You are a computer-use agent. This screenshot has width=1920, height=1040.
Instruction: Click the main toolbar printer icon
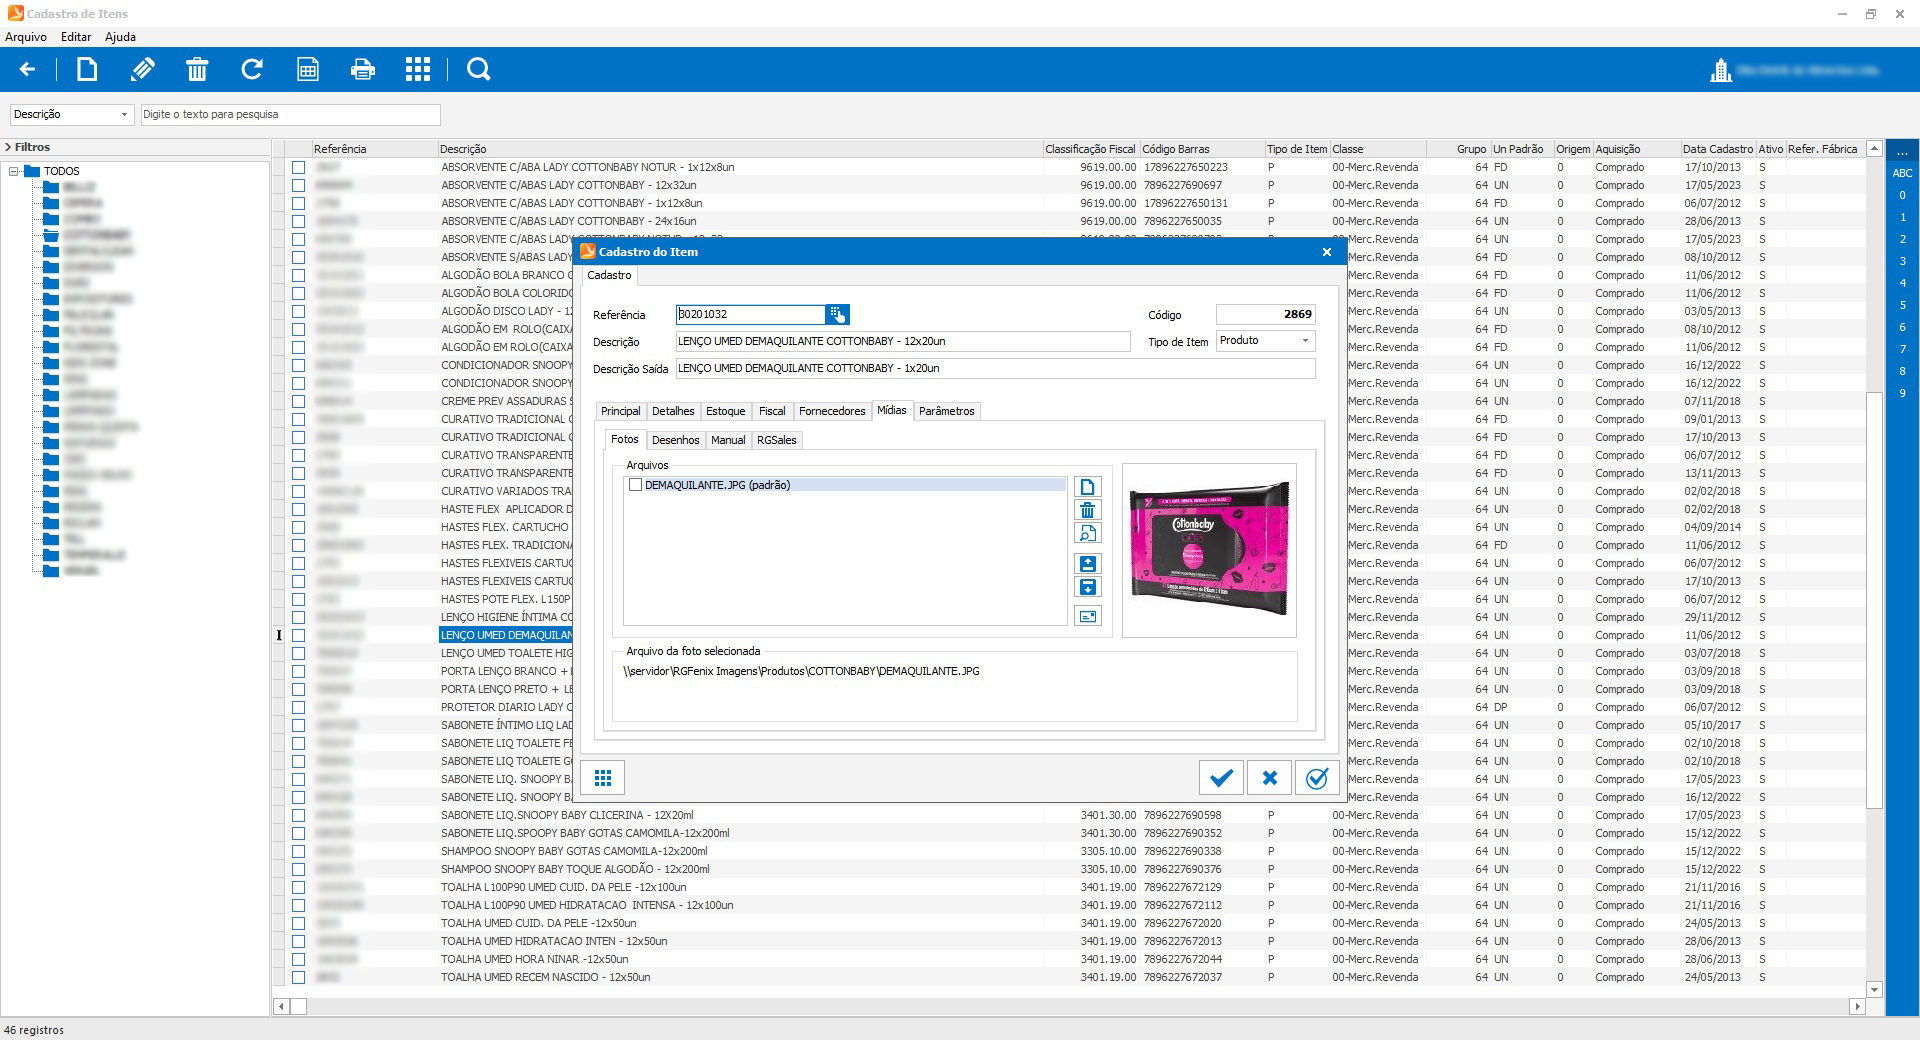pyautogui.click(x=363, y=69)
